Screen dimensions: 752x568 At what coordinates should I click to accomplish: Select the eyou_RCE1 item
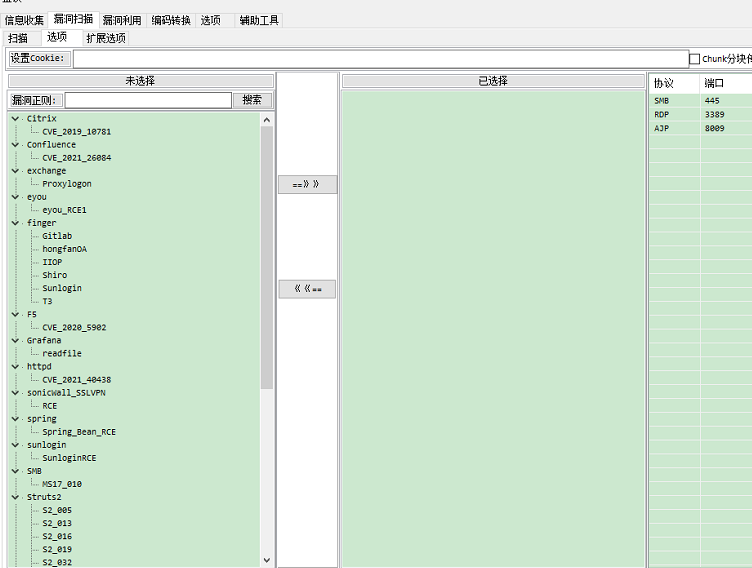point(64,210)
